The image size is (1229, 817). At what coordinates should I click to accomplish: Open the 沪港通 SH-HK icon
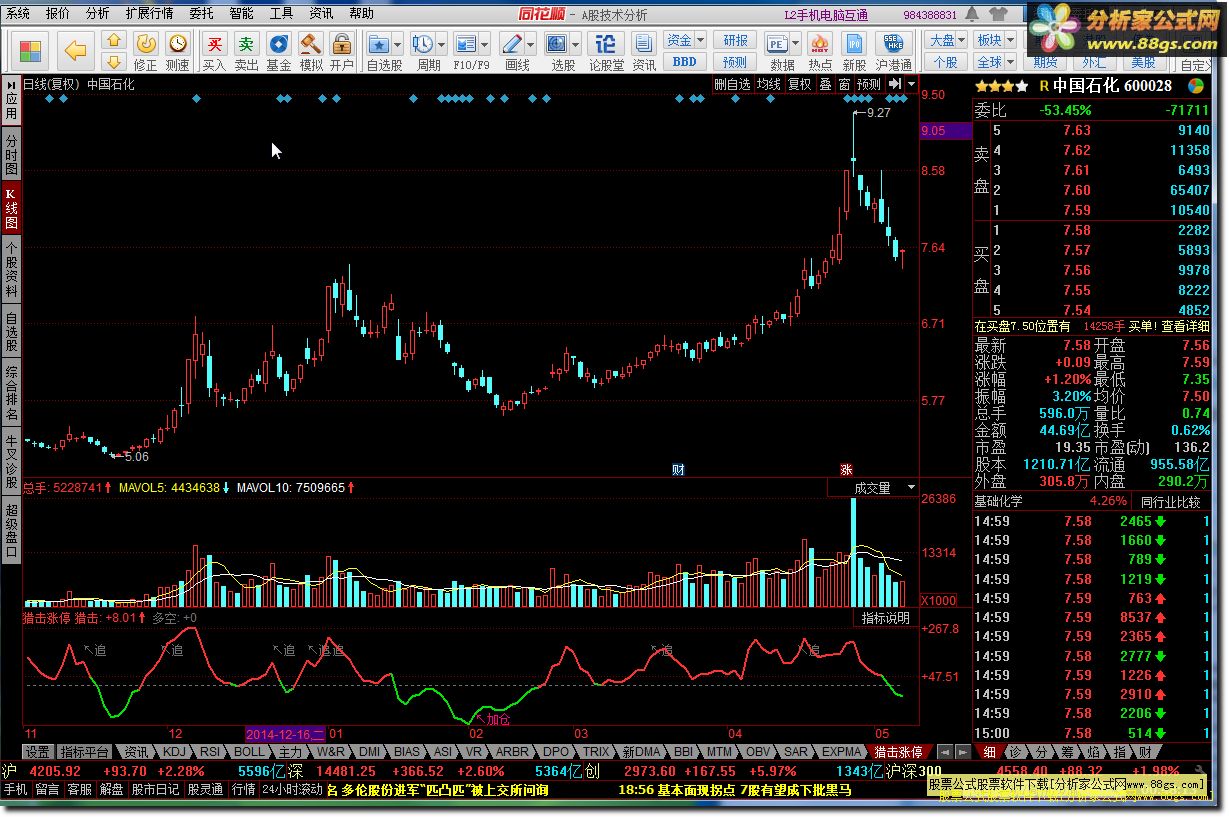(x=893, y=51)
